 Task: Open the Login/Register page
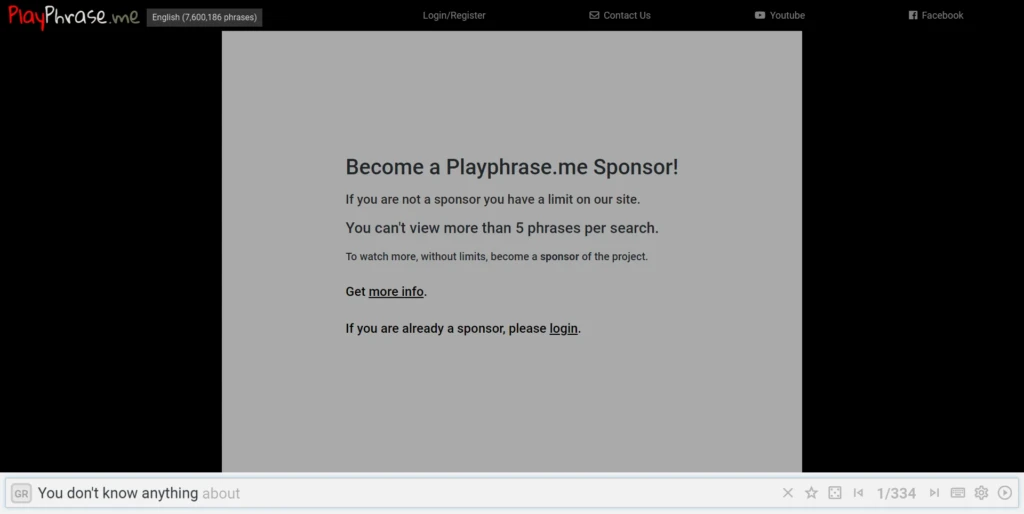(x=454, y=16)
